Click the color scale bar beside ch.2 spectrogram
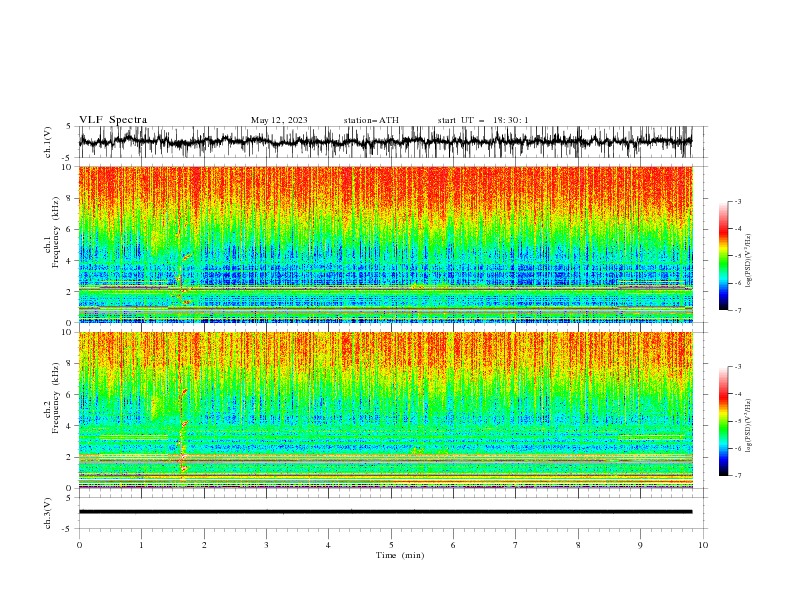 [723, 421]
